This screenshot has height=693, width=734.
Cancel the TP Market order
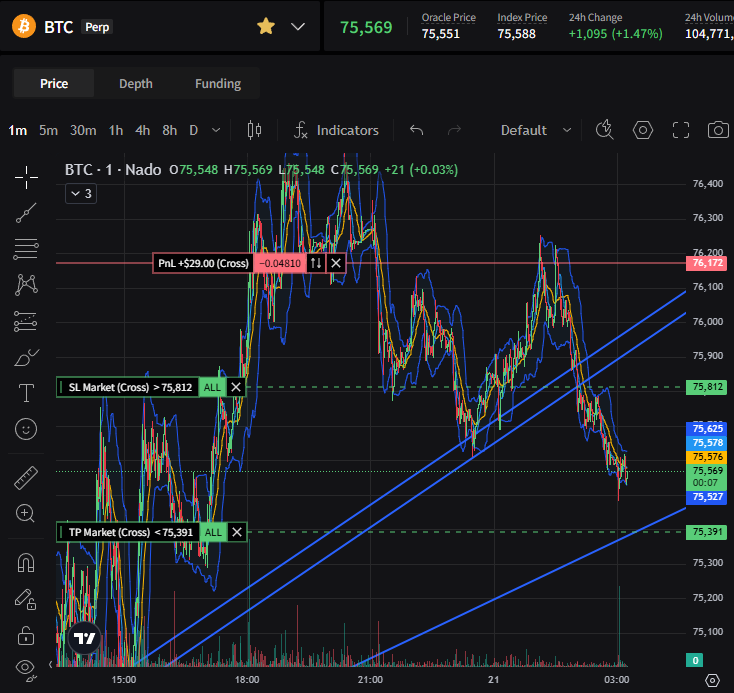tap(237, 532)
